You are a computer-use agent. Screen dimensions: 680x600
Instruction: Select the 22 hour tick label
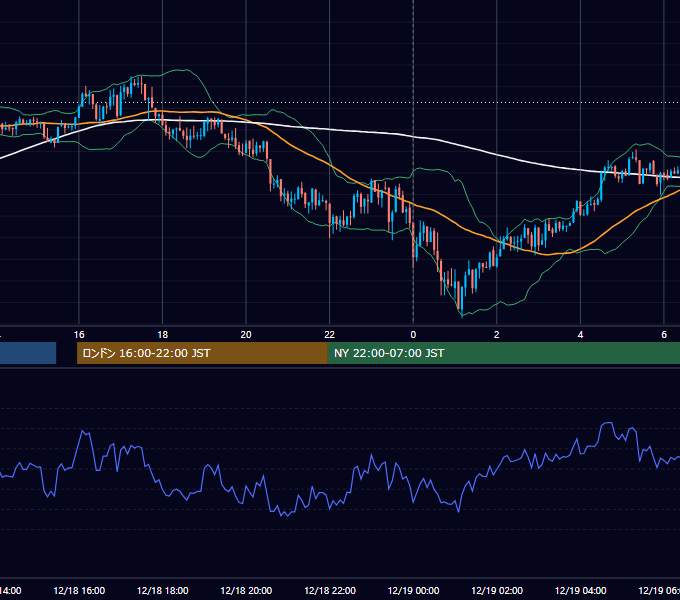(x=330, y=334)
